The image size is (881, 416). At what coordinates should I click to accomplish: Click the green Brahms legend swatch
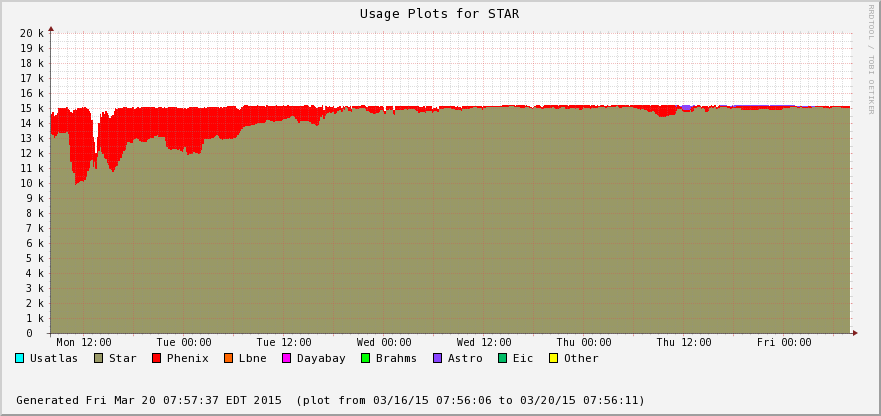tap(365, 358)
